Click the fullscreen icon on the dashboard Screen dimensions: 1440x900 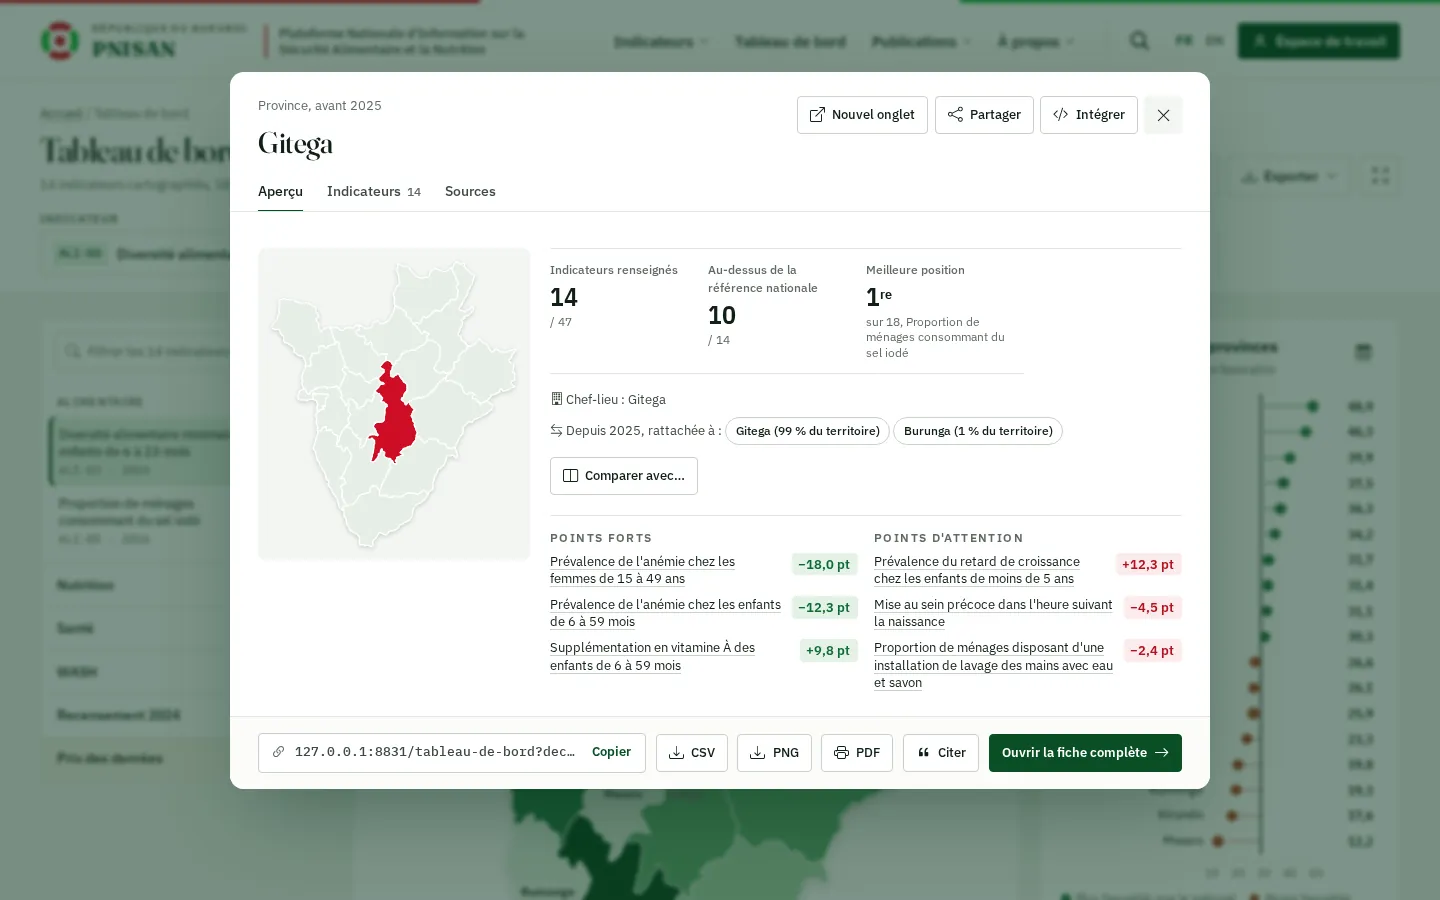1380,176
